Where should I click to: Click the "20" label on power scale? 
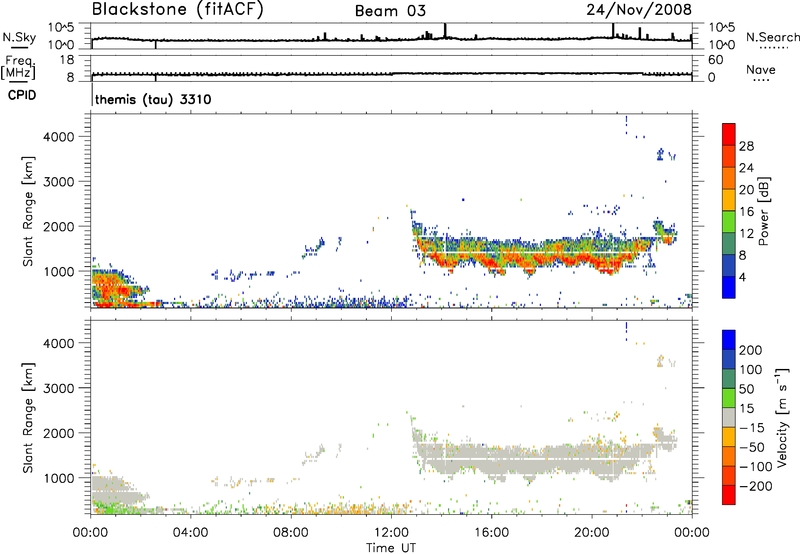746,190
